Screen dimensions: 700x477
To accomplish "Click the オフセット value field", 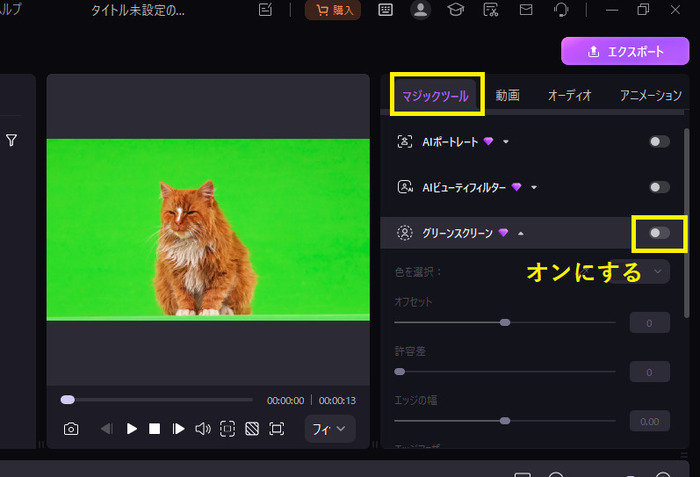I will coord(650,323).
